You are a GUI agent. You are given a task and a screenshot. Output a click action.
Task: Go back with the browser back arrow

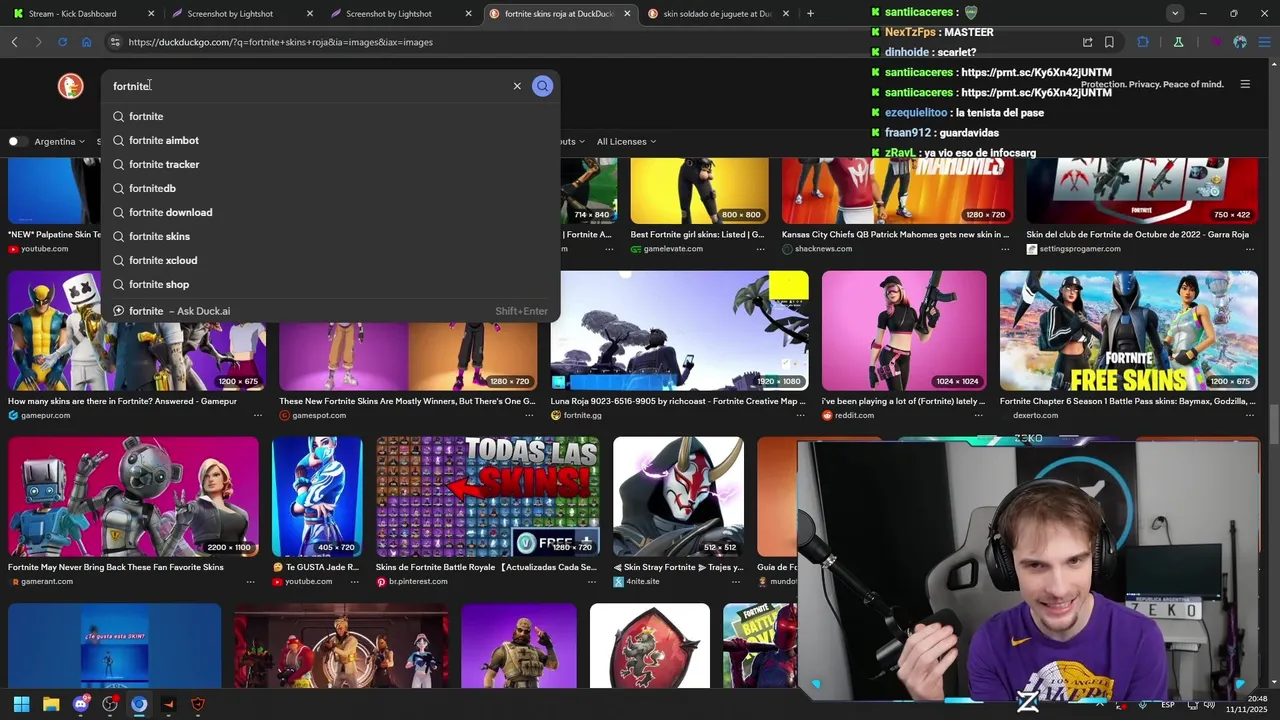[14, 42]
